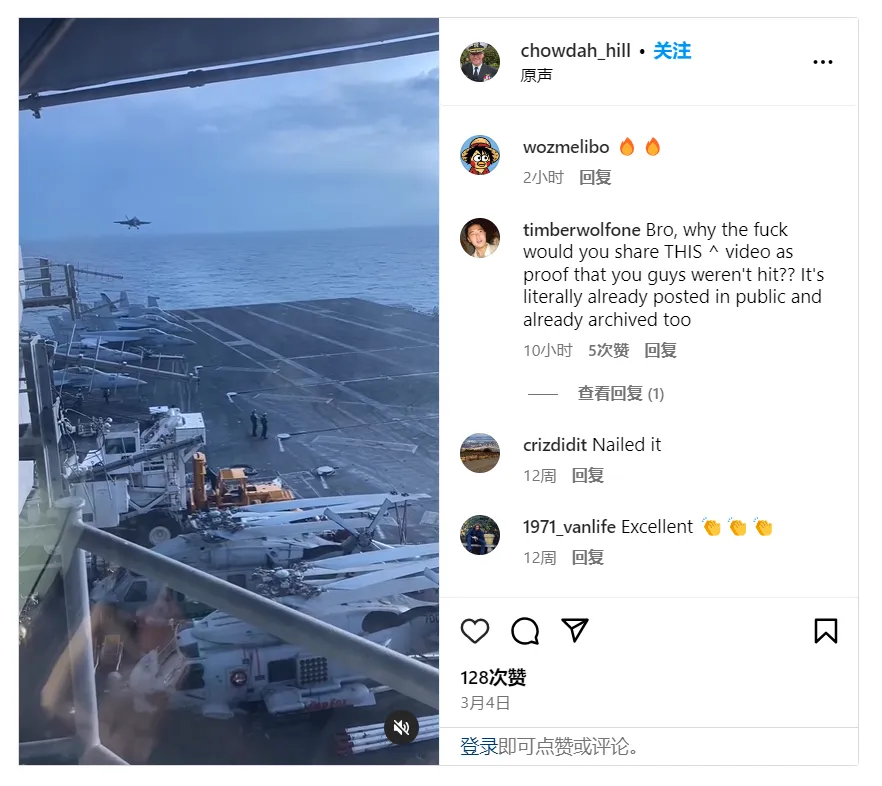Open chowdah_hill profile picture
This screenshot has width=882, height=786.
480,62
